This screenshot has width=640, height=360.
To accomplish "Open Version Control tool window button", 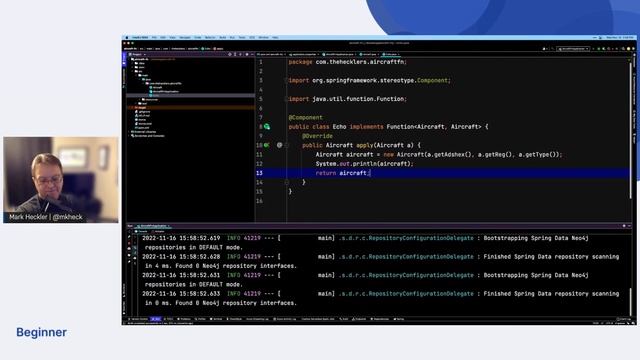I will pos(138,319).
